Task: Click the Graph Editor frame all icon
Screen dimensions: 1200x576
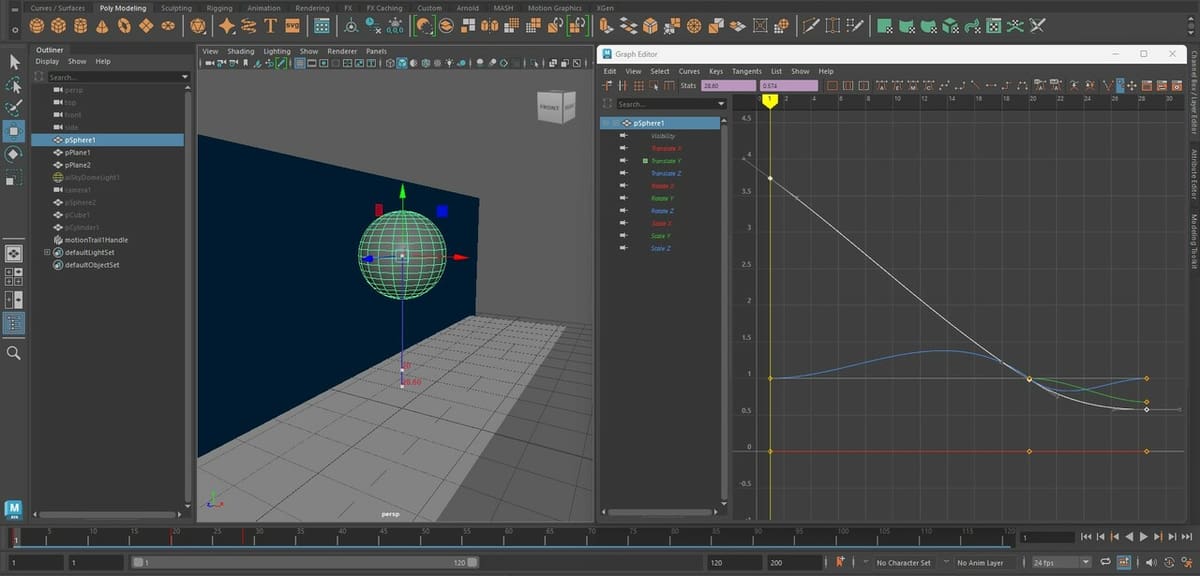Action: coord(832,86)
